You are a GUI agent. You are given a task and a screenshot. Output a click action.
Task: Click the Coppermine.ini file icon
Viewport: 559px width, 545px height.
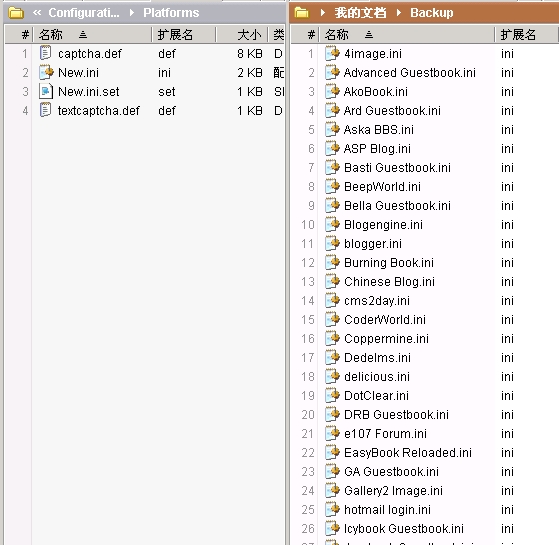332,338
